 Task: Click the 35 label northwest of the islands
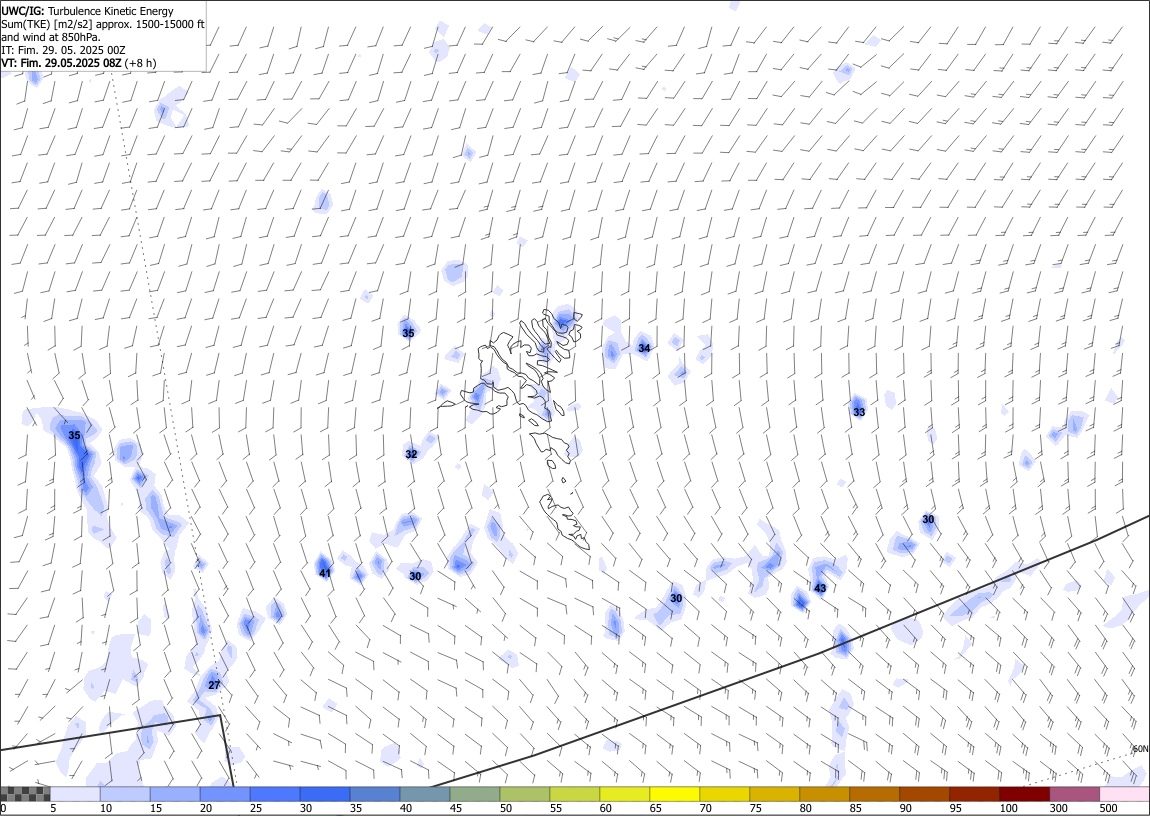(408, 334)
